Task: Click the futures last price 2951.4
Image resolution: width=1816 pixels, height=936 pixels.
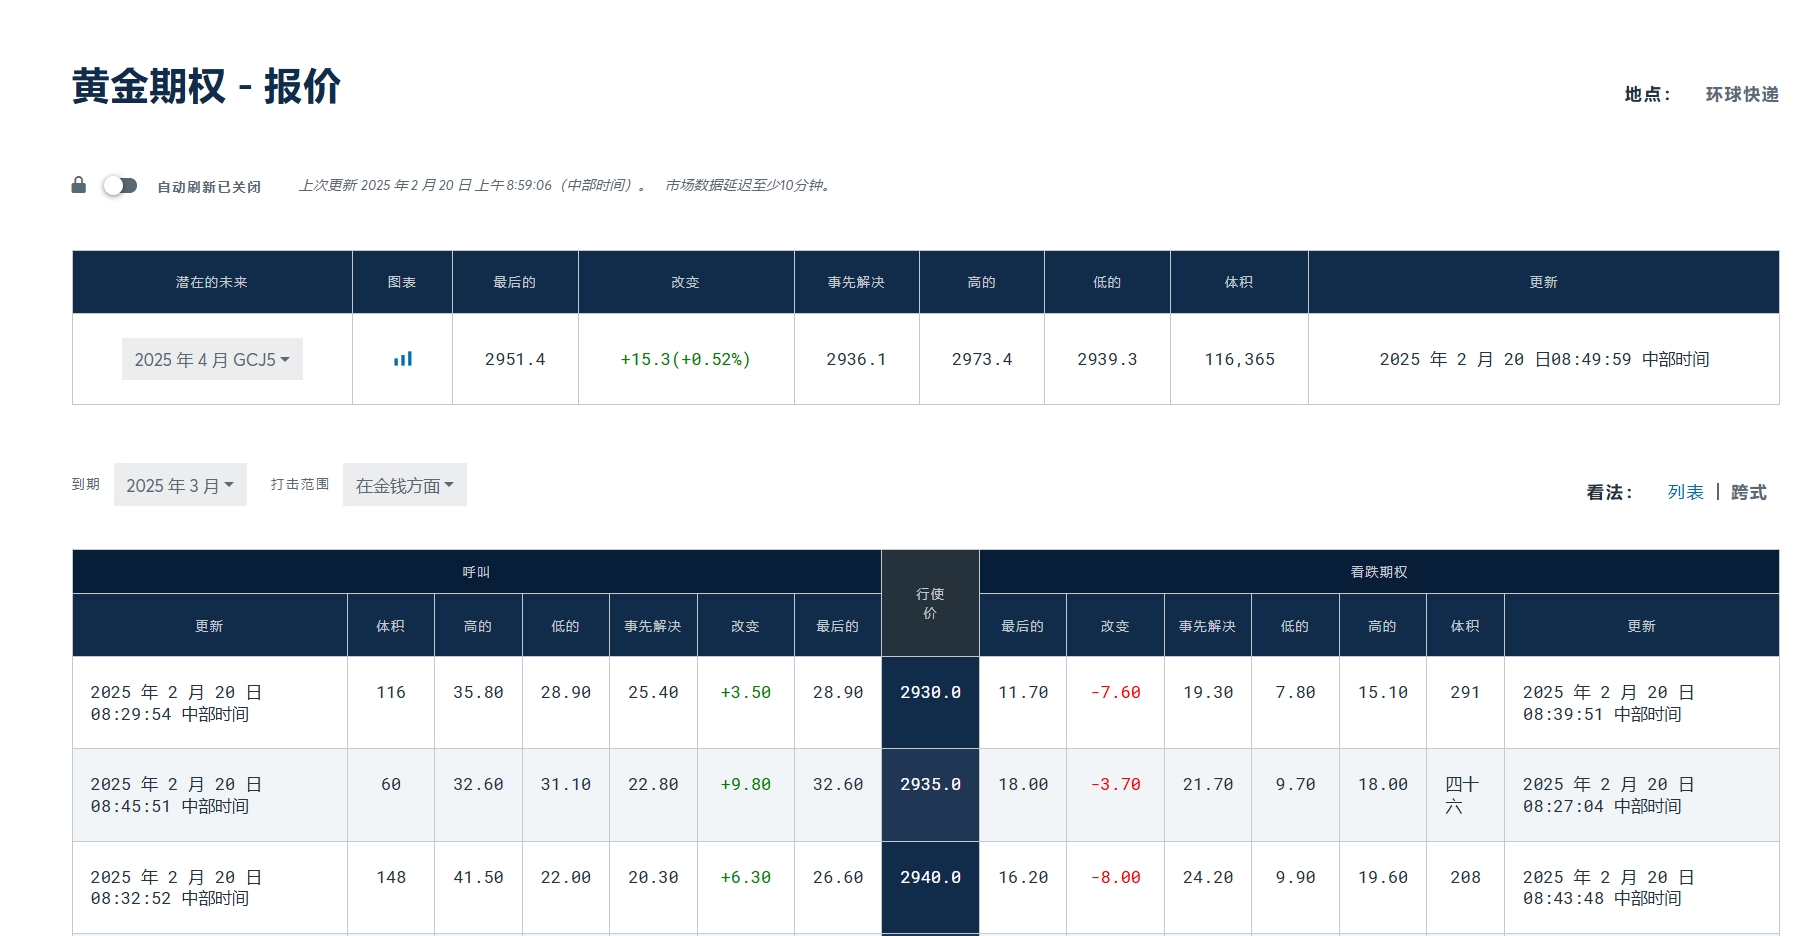Action: coord(515,359)
